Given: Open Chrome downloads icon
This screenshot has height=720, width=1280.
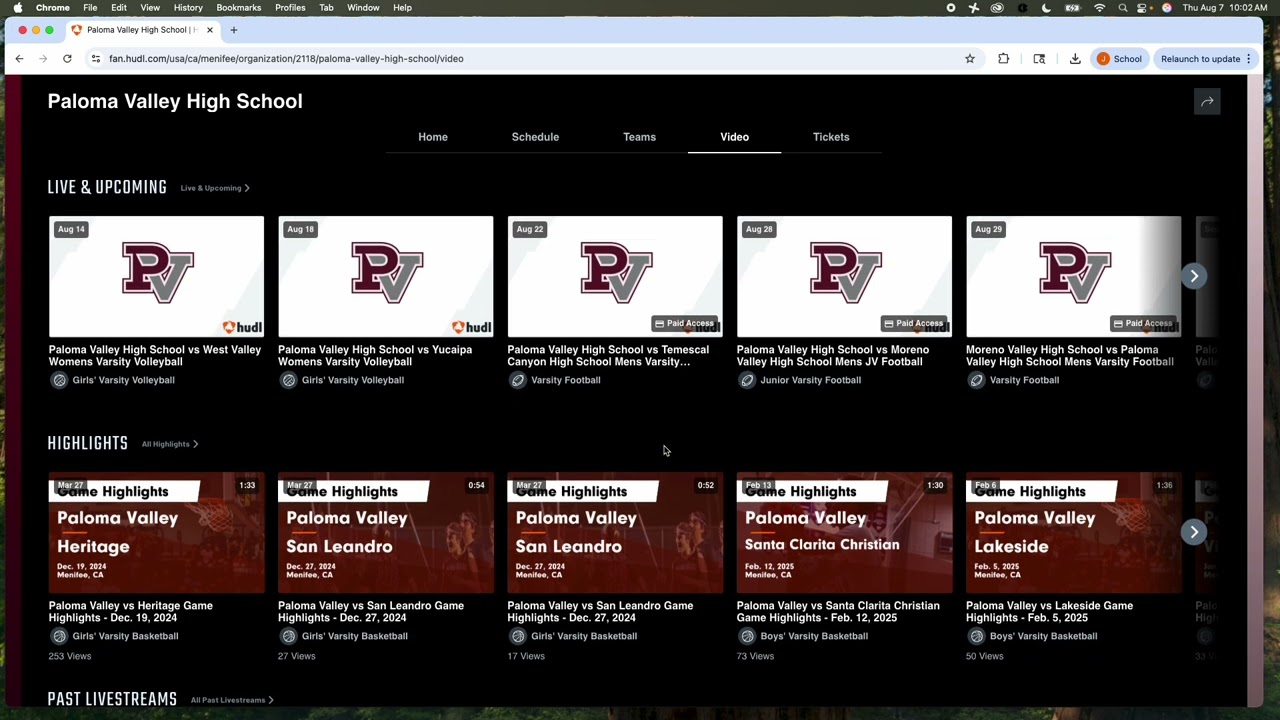Looking at the screenshot, I should tap(1075, 59).
